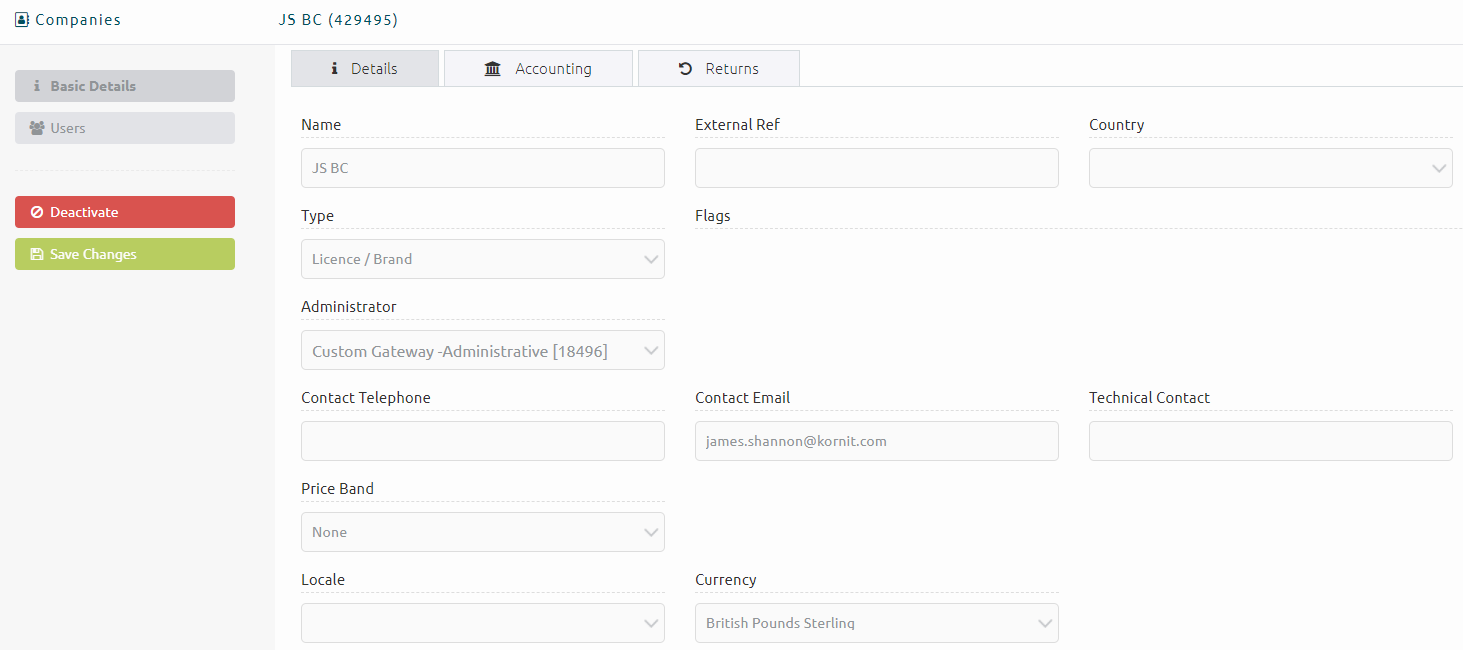Image resolution: width=1463 pixels, height=650 pixels.
Task: Click the External Ref label
Action: coord(738,125)
